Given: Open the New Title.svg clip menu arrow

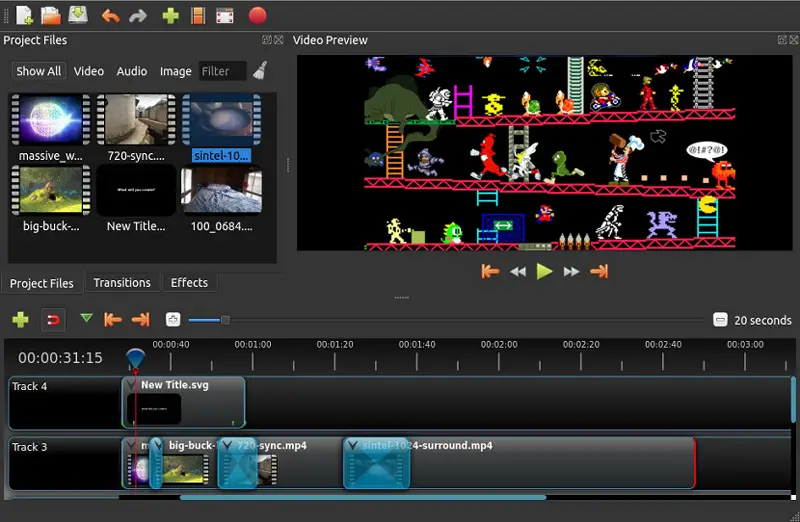Looking at the screenshot, I should tap(132, 385).
